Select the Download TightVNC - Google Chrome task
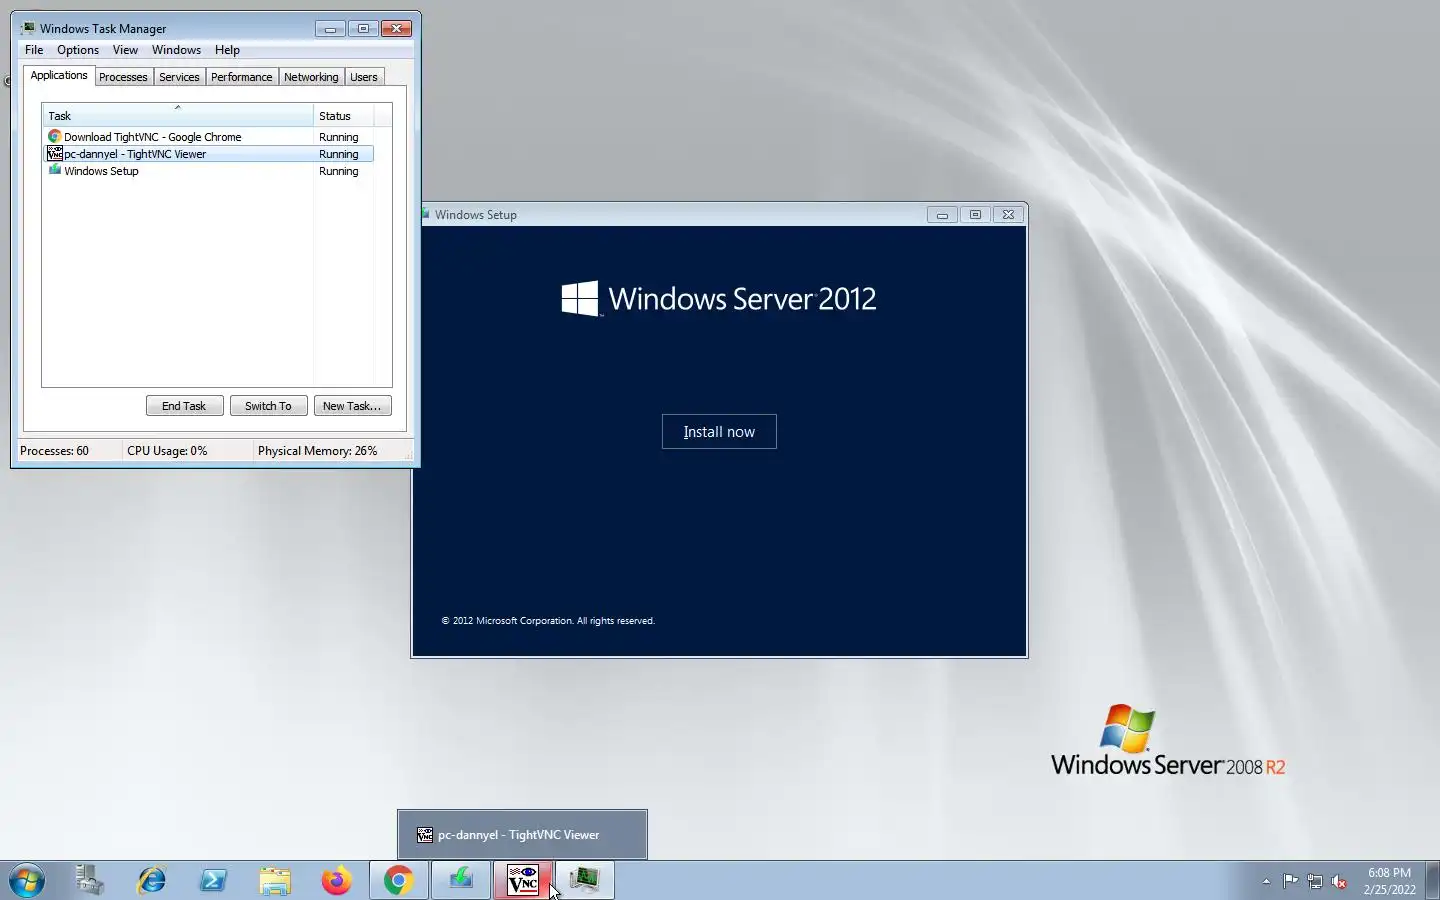This screenshot has height=900, width=1440. coord(209,137)
